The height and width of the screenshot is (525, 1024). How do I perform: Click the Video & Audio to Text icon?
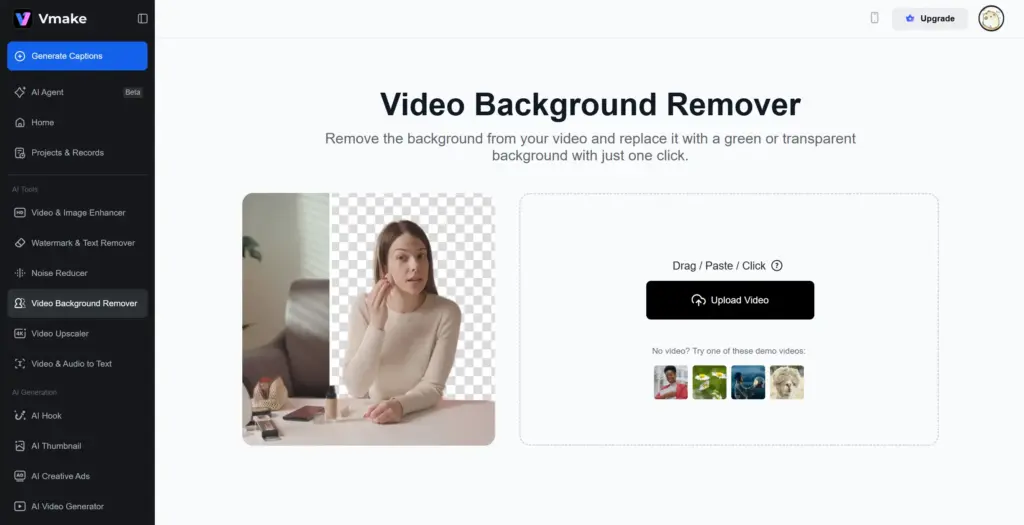click(20, 363)
